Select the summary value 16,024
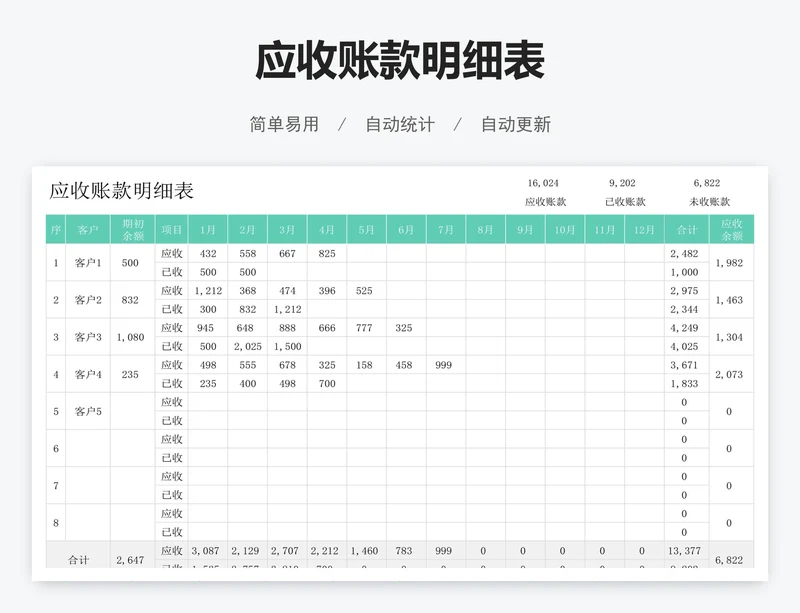The image size is (800, 613). coord(543,183)
